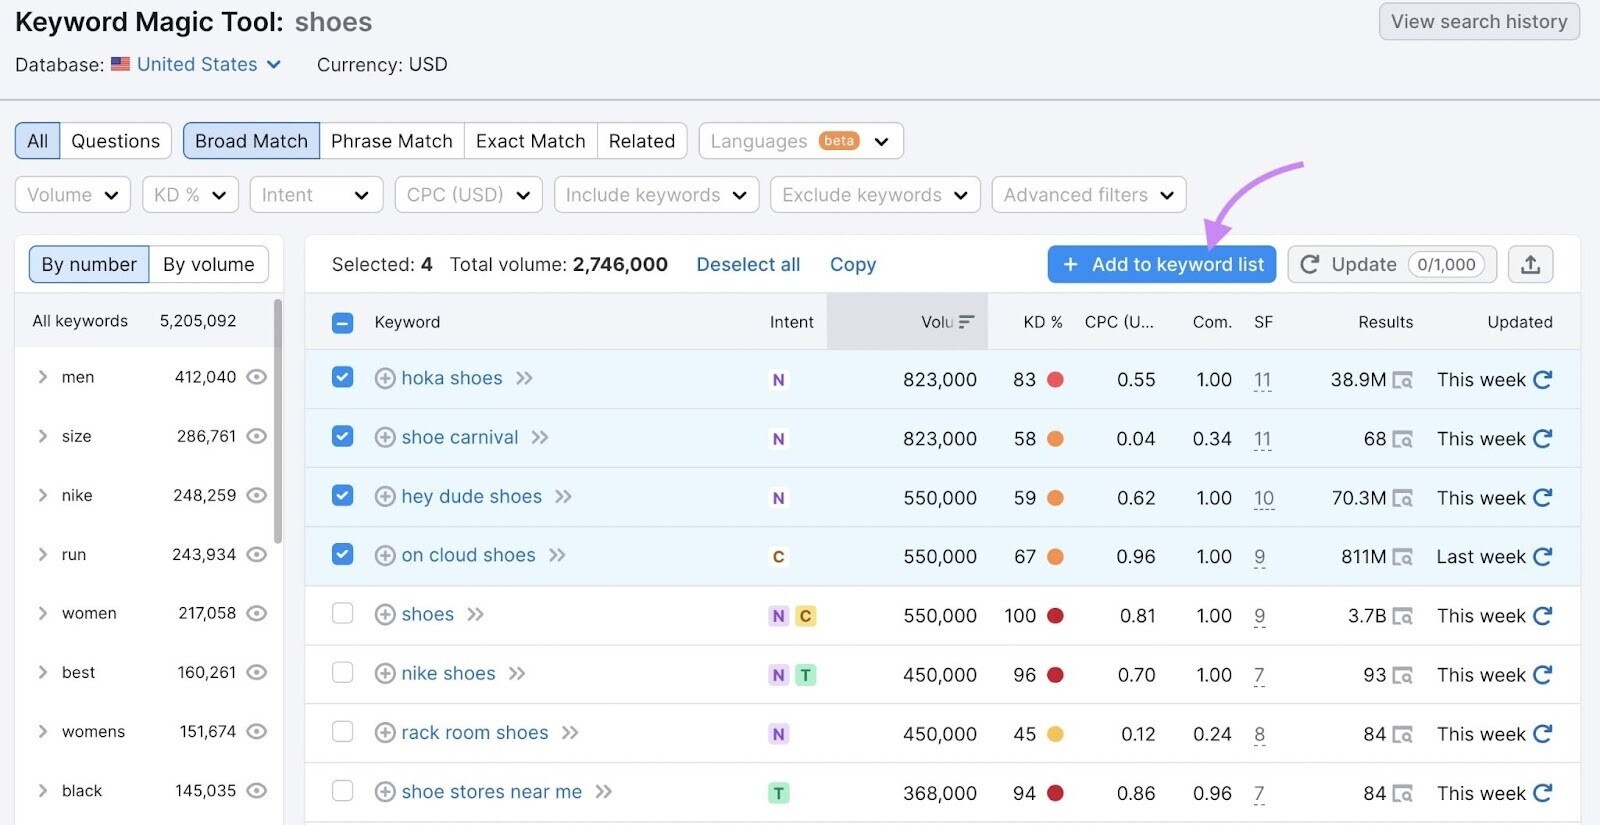Image resolution: width=1600 pixels, height=825 pixels.
Task: Switch grouping to By volume
Action: click(209, 265)
